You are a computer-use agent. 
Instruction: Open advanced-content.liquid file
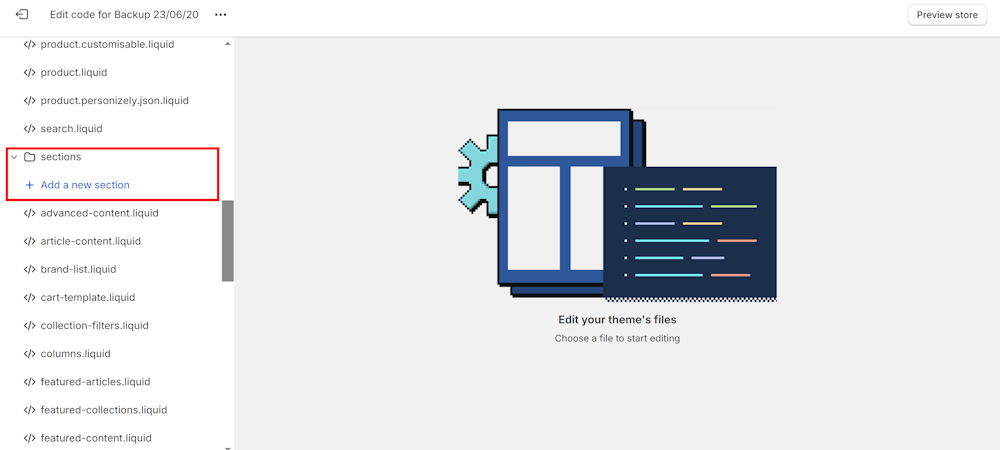(x=99, y=213)
